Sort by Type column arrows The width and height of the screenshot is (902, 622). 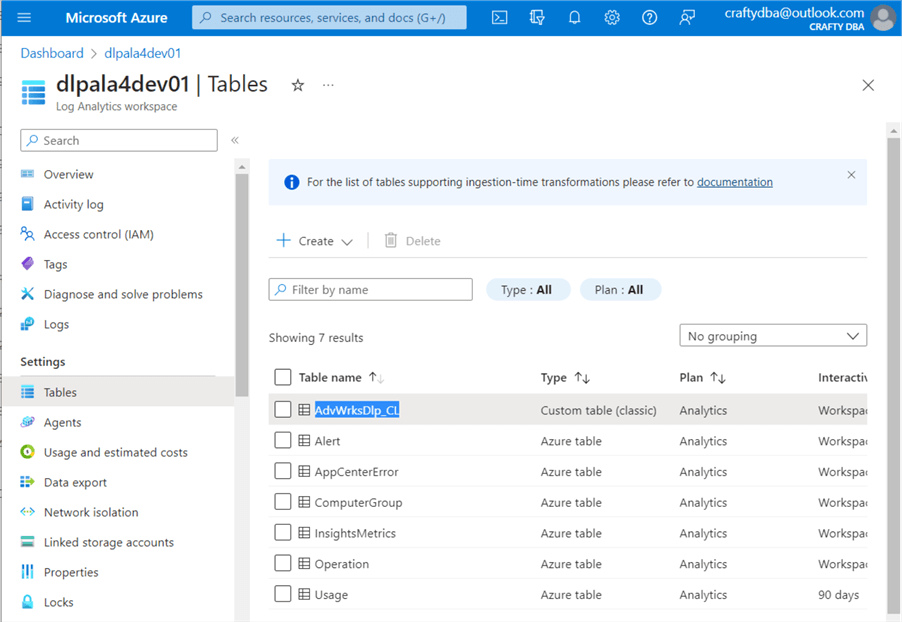(582, 377)
